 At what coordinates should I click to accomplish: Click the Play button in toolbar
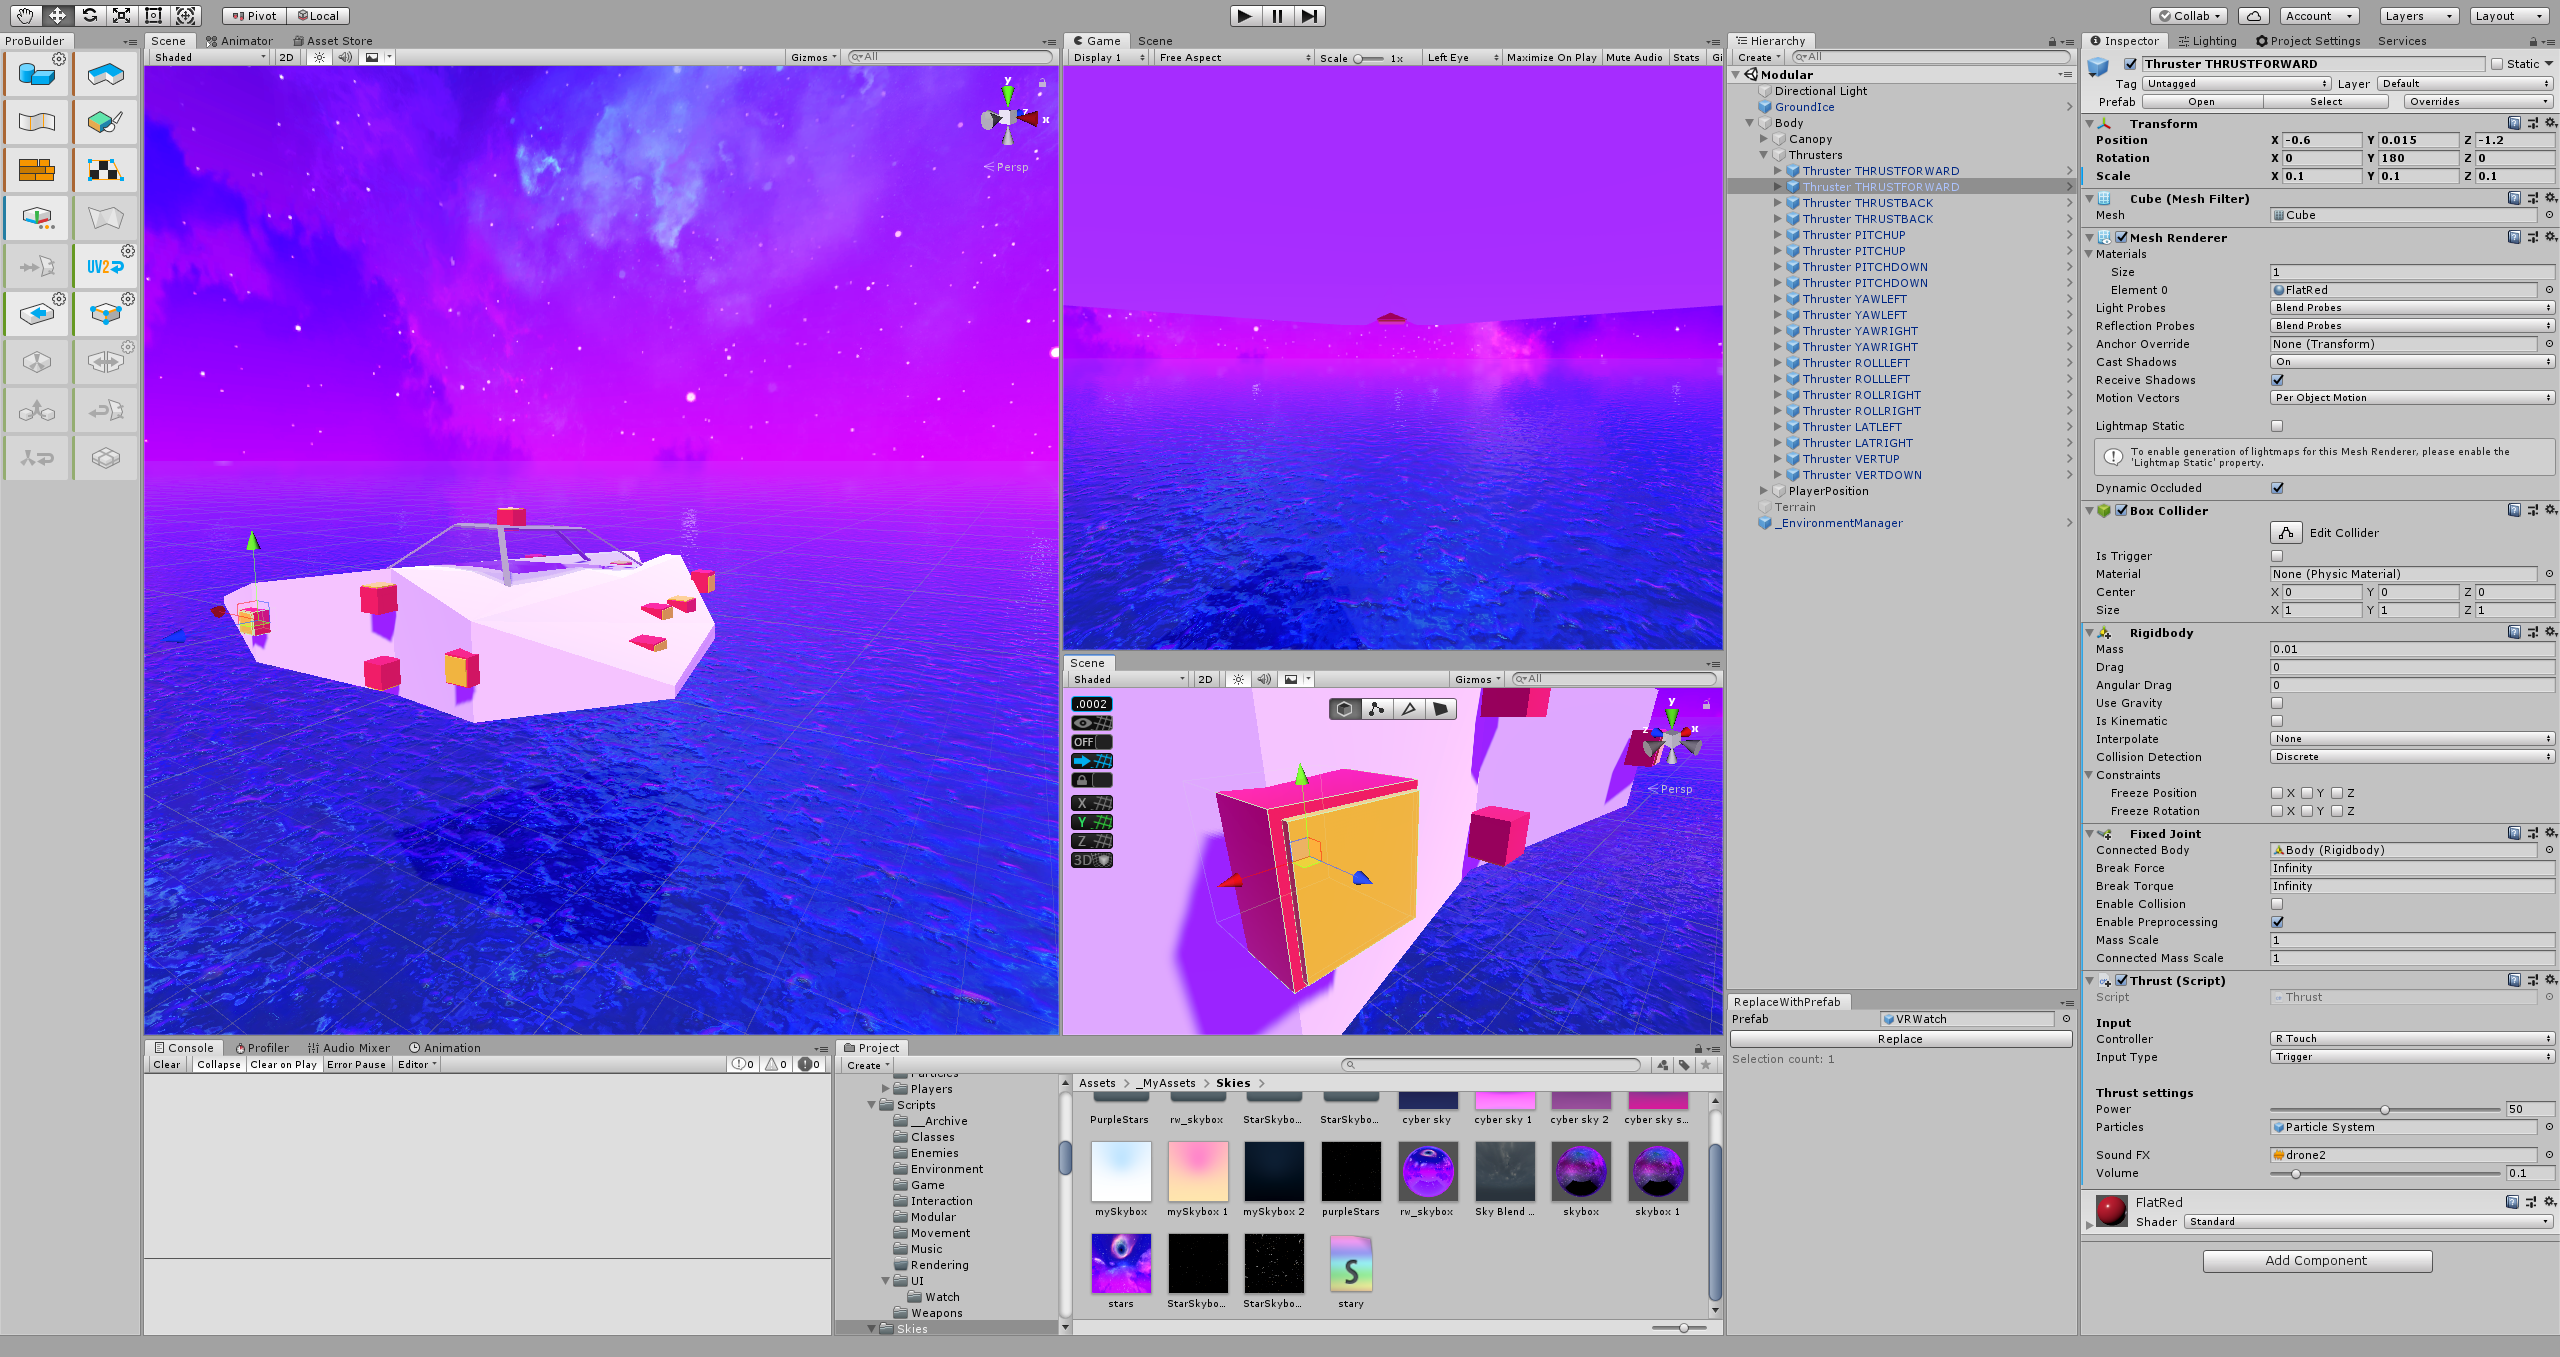pos(1244,16)
